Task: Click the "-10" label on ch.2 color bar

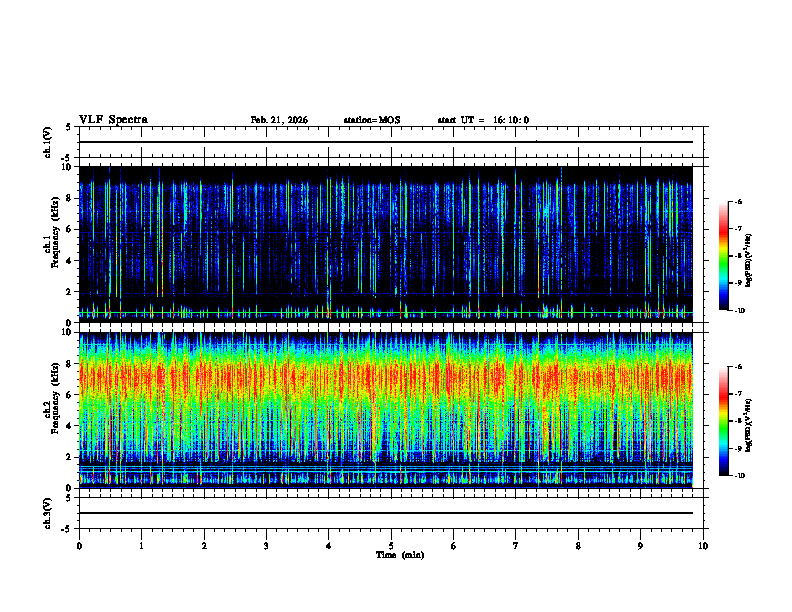Action: 739,476
